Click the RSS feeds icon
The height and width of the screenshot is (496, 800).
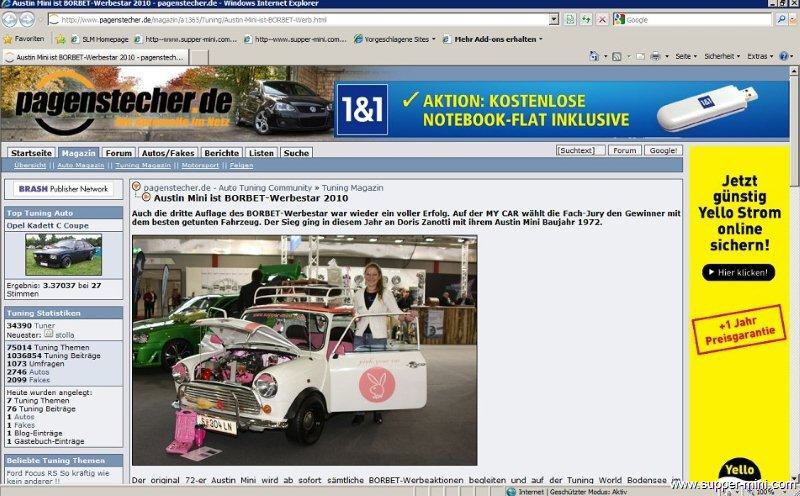[x=617, y=56]
